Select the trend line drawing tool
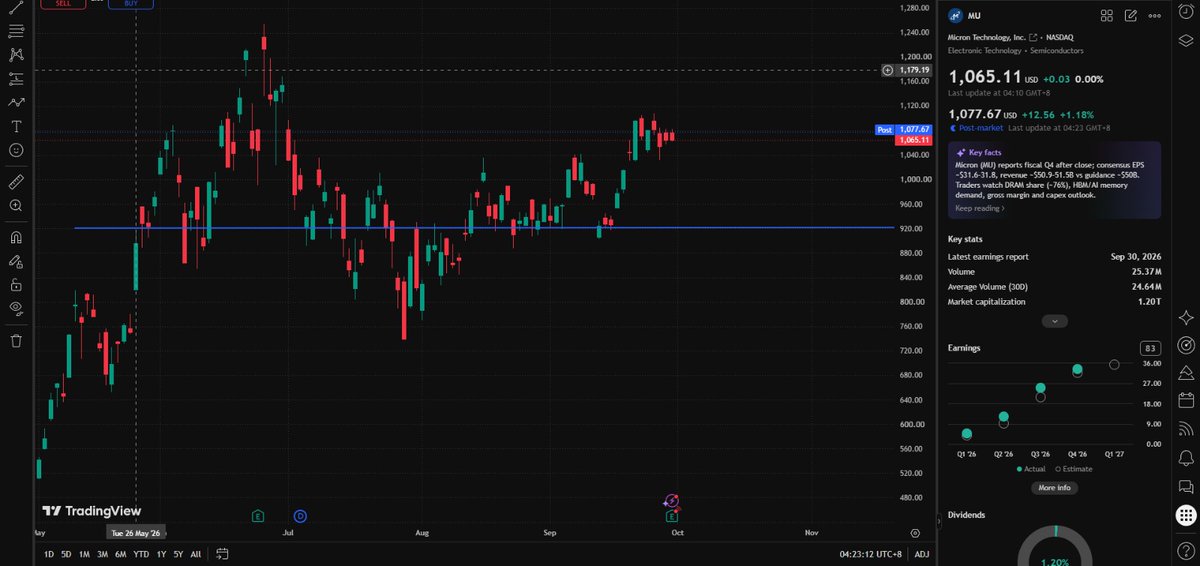Image resolution: width=1200 pixels, height=566 pixels. coord(16,9)
